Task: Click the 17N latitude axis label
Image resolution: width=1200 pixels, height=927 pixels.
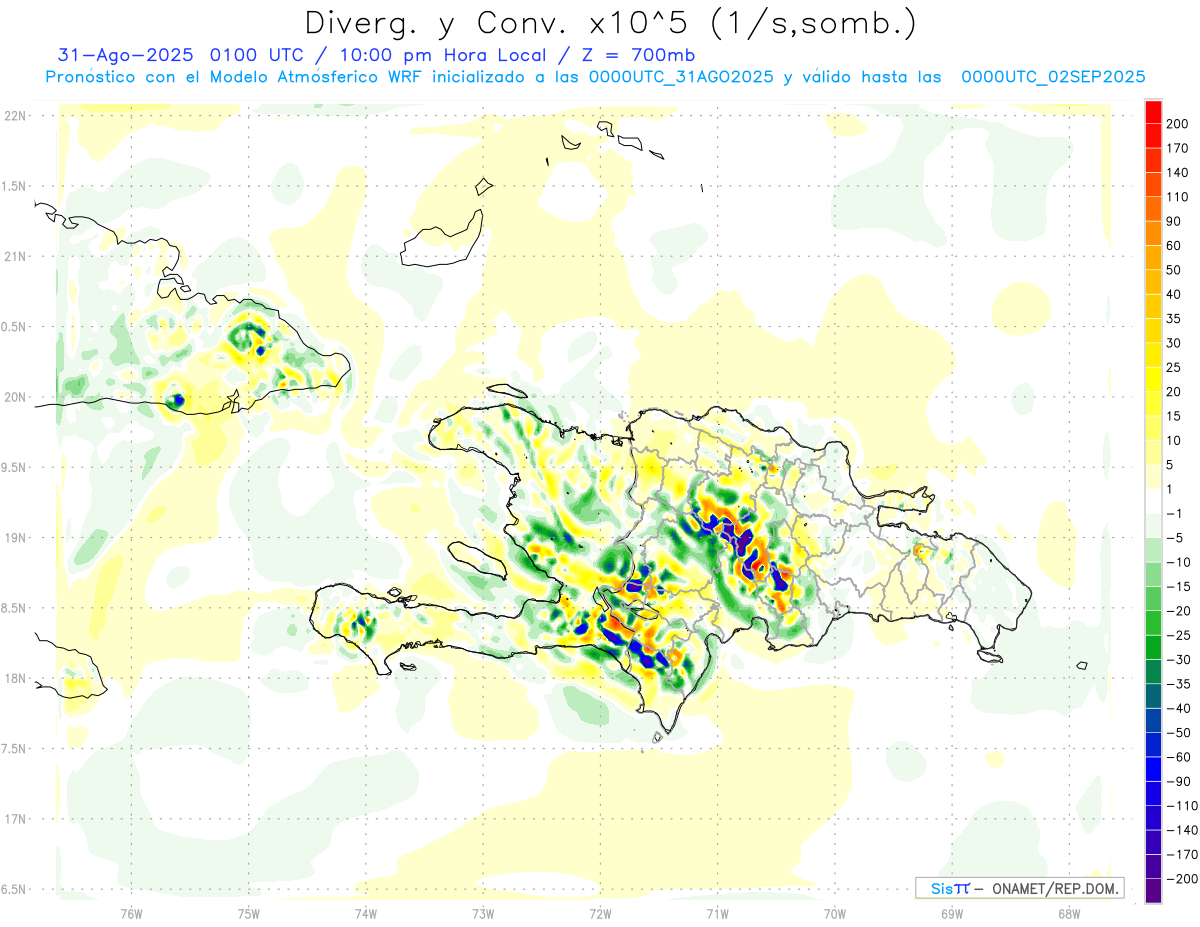Action: pyautogui.click(x=14, y=819)
